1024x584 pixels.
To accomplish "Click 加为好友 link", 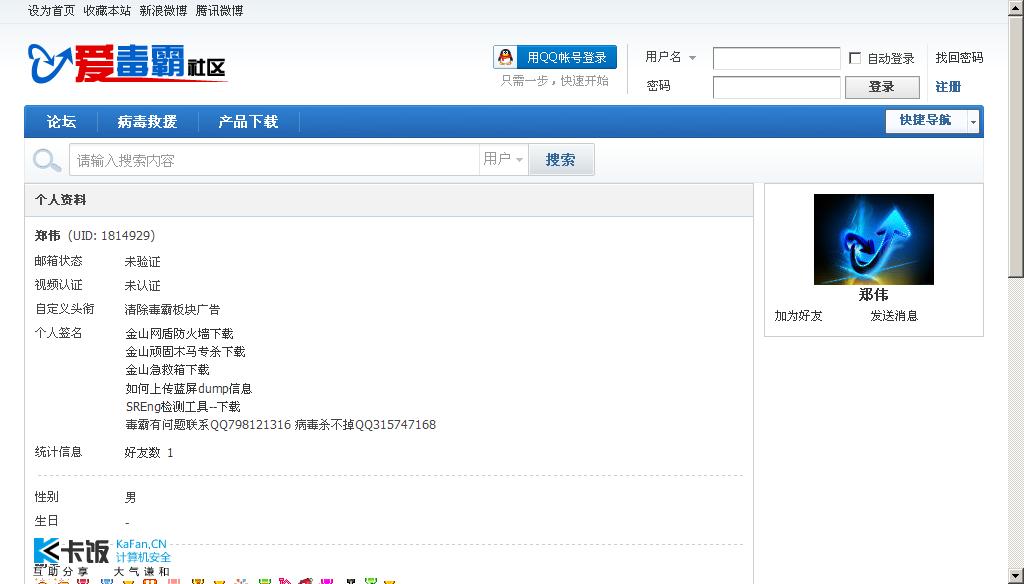I will coord(798,316).
